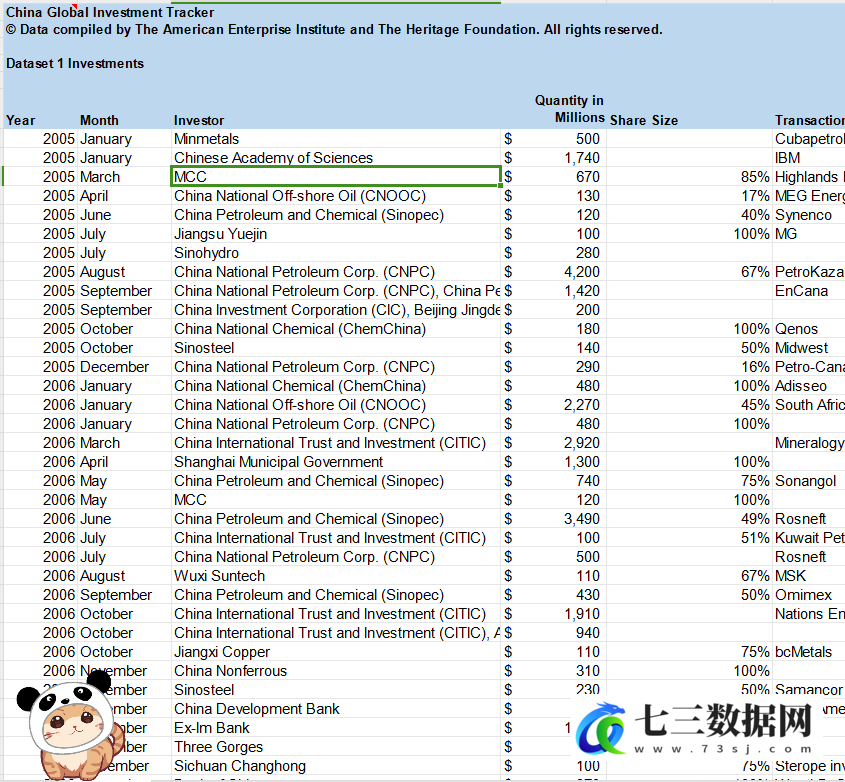Select the Mineralogy transaction party cell
845x782 pixels.
tap(809, 443)
